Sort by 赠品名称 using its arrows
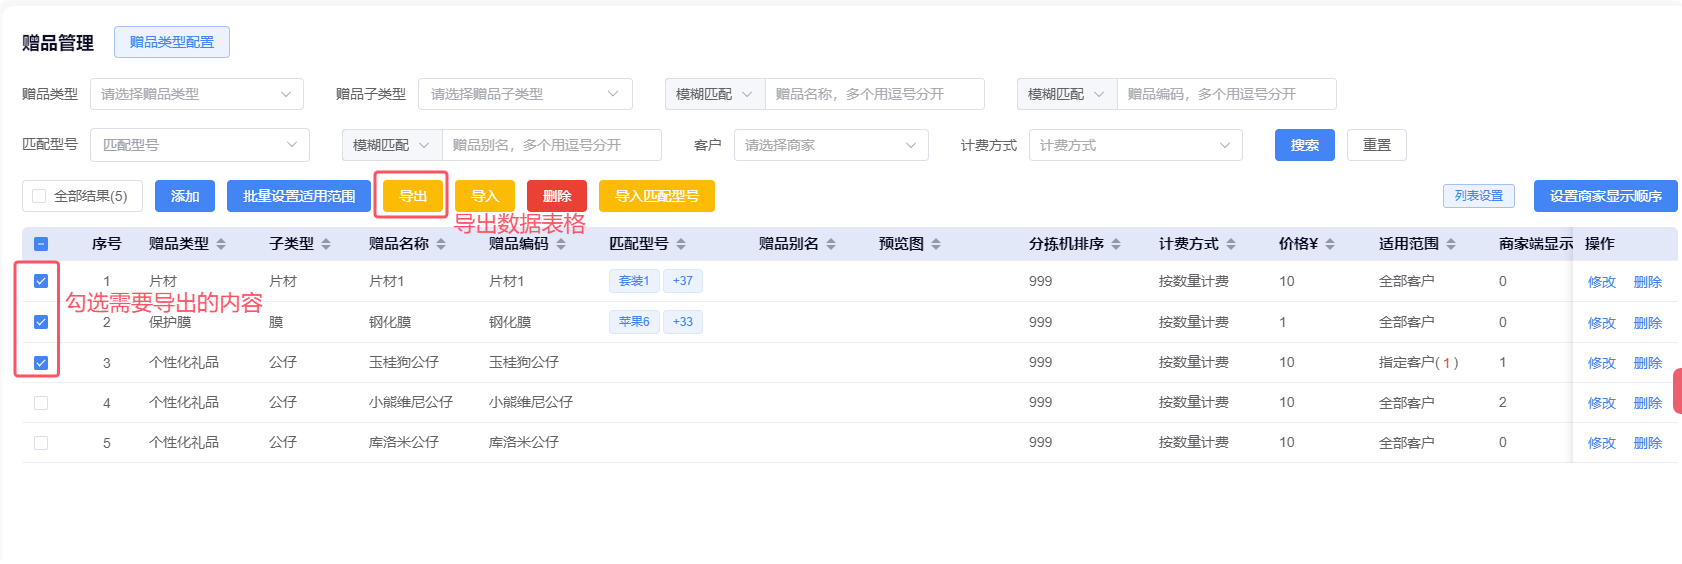The image size is (1682, 564). pos(441,244)
